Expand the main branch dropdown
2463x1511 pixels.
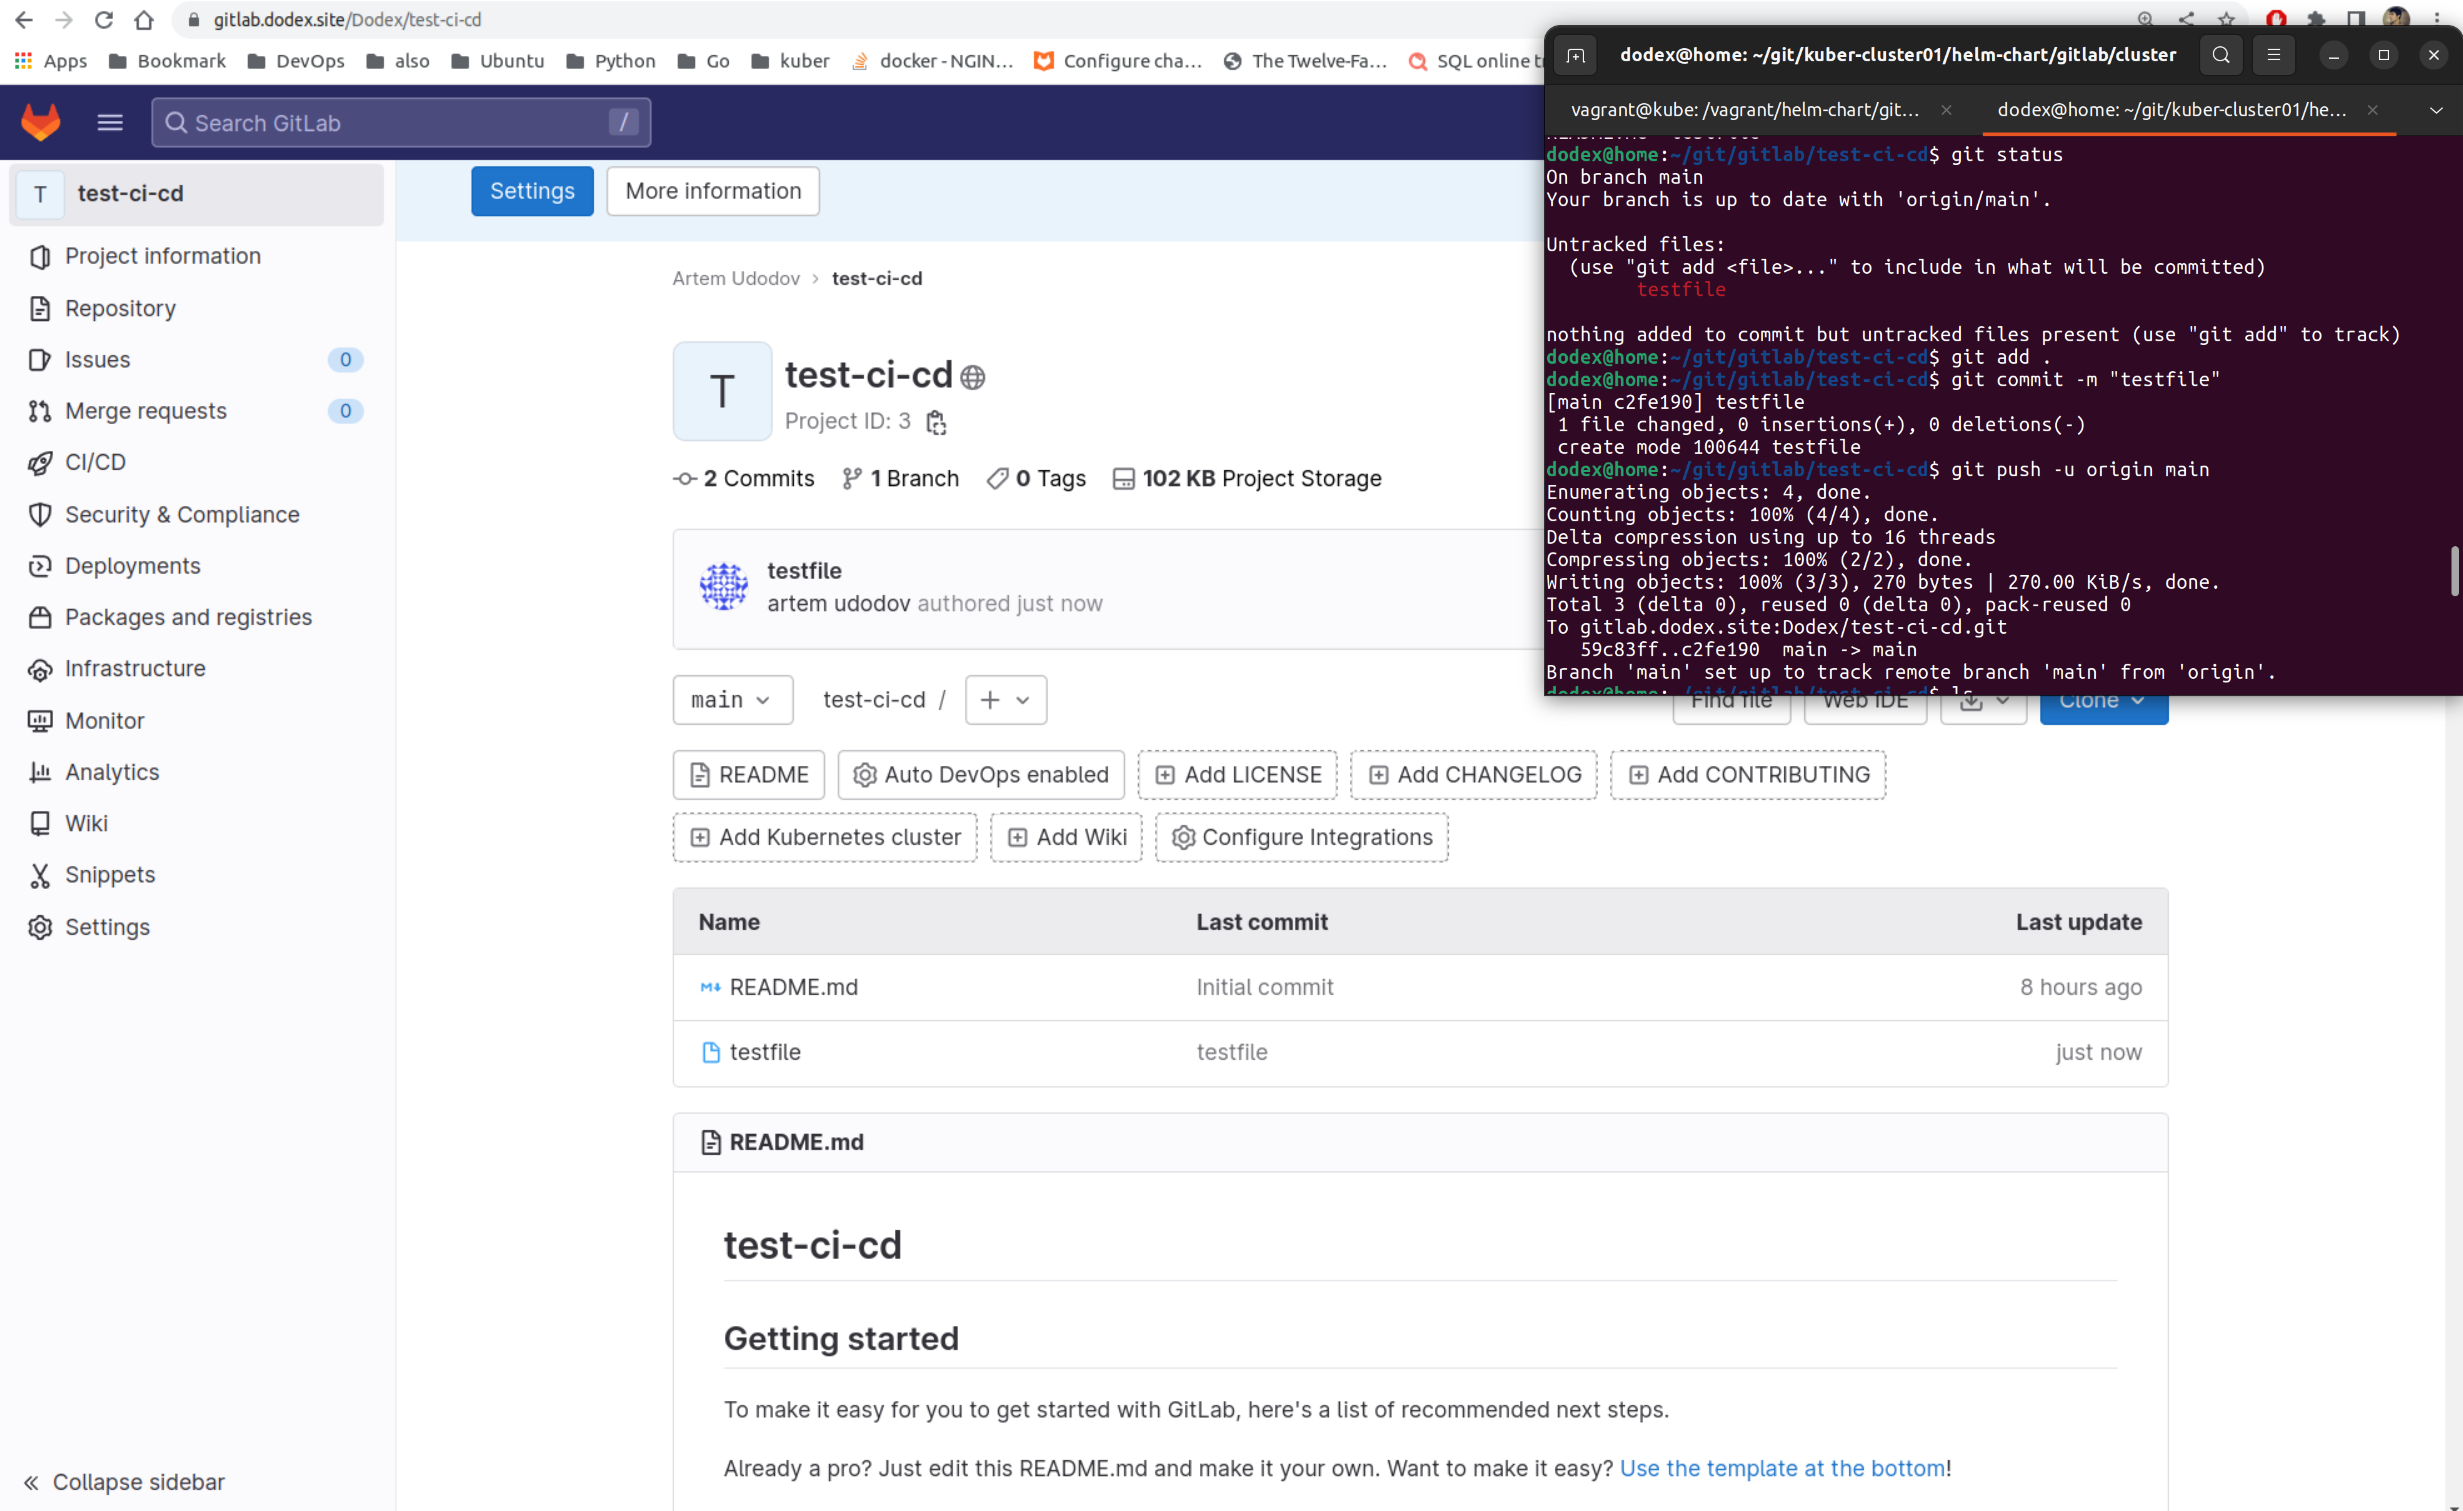[x=731, y=700]
